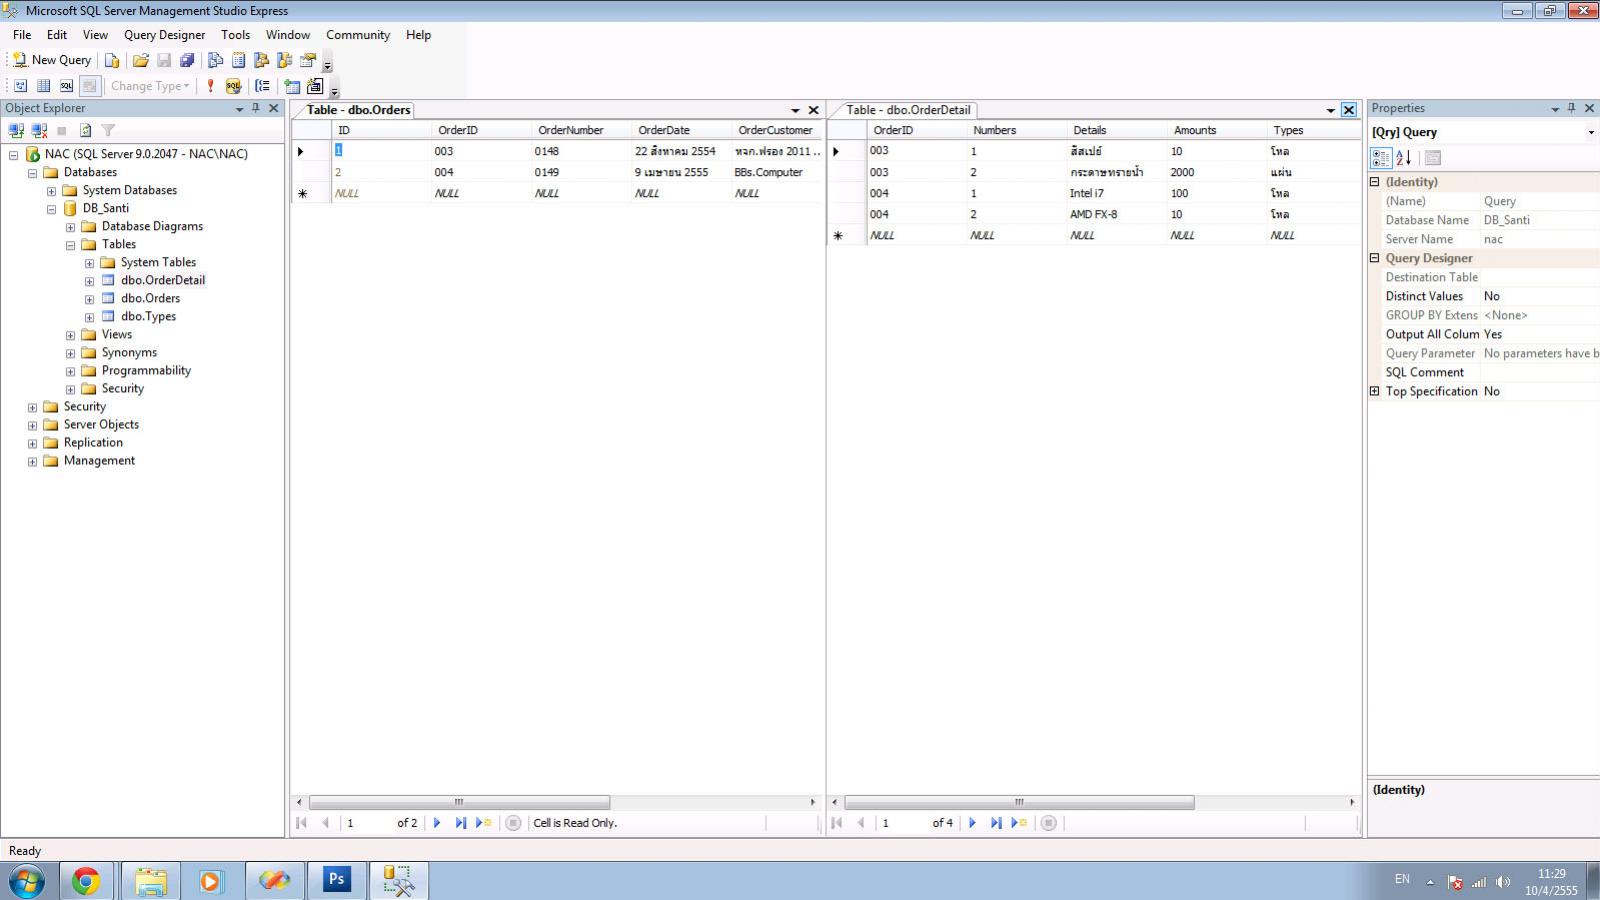This screenshot has width=1600, height=900.
Task: Click the Add Group By icon
Action: tap(262, 86)
